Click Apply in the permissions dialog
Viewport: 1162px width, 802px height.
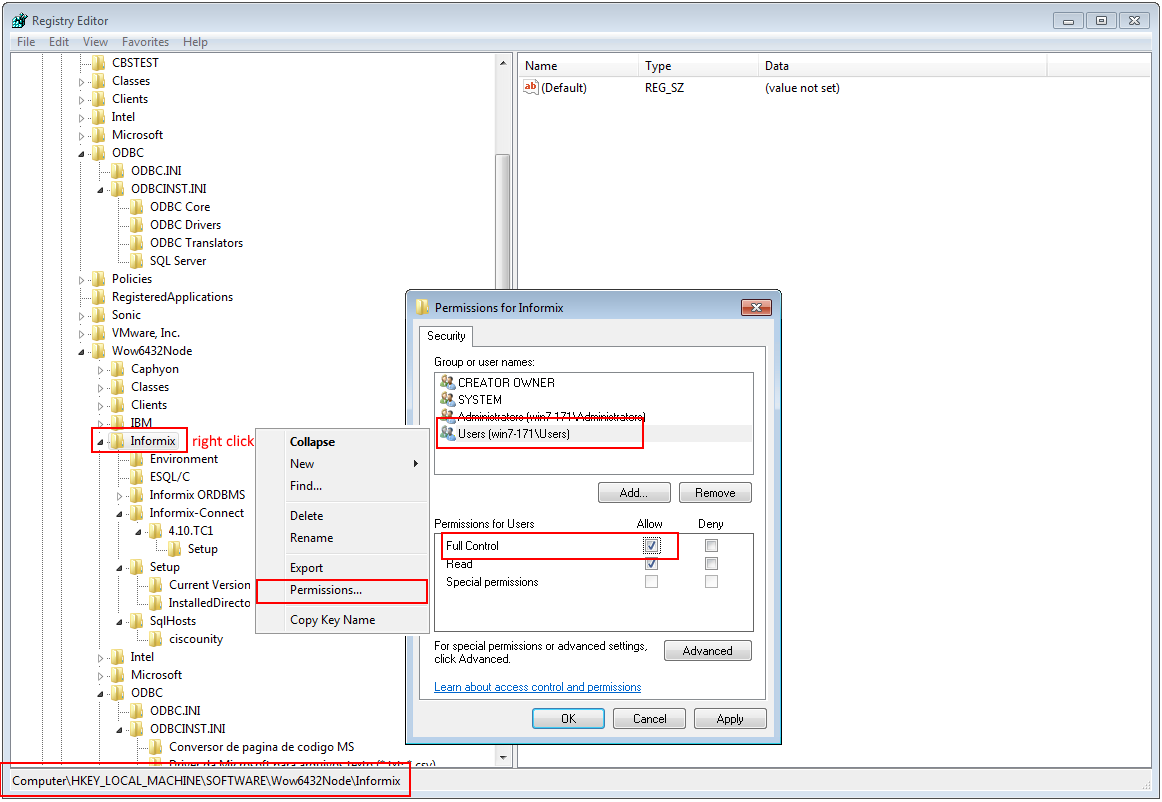click(x=730, y=719)
